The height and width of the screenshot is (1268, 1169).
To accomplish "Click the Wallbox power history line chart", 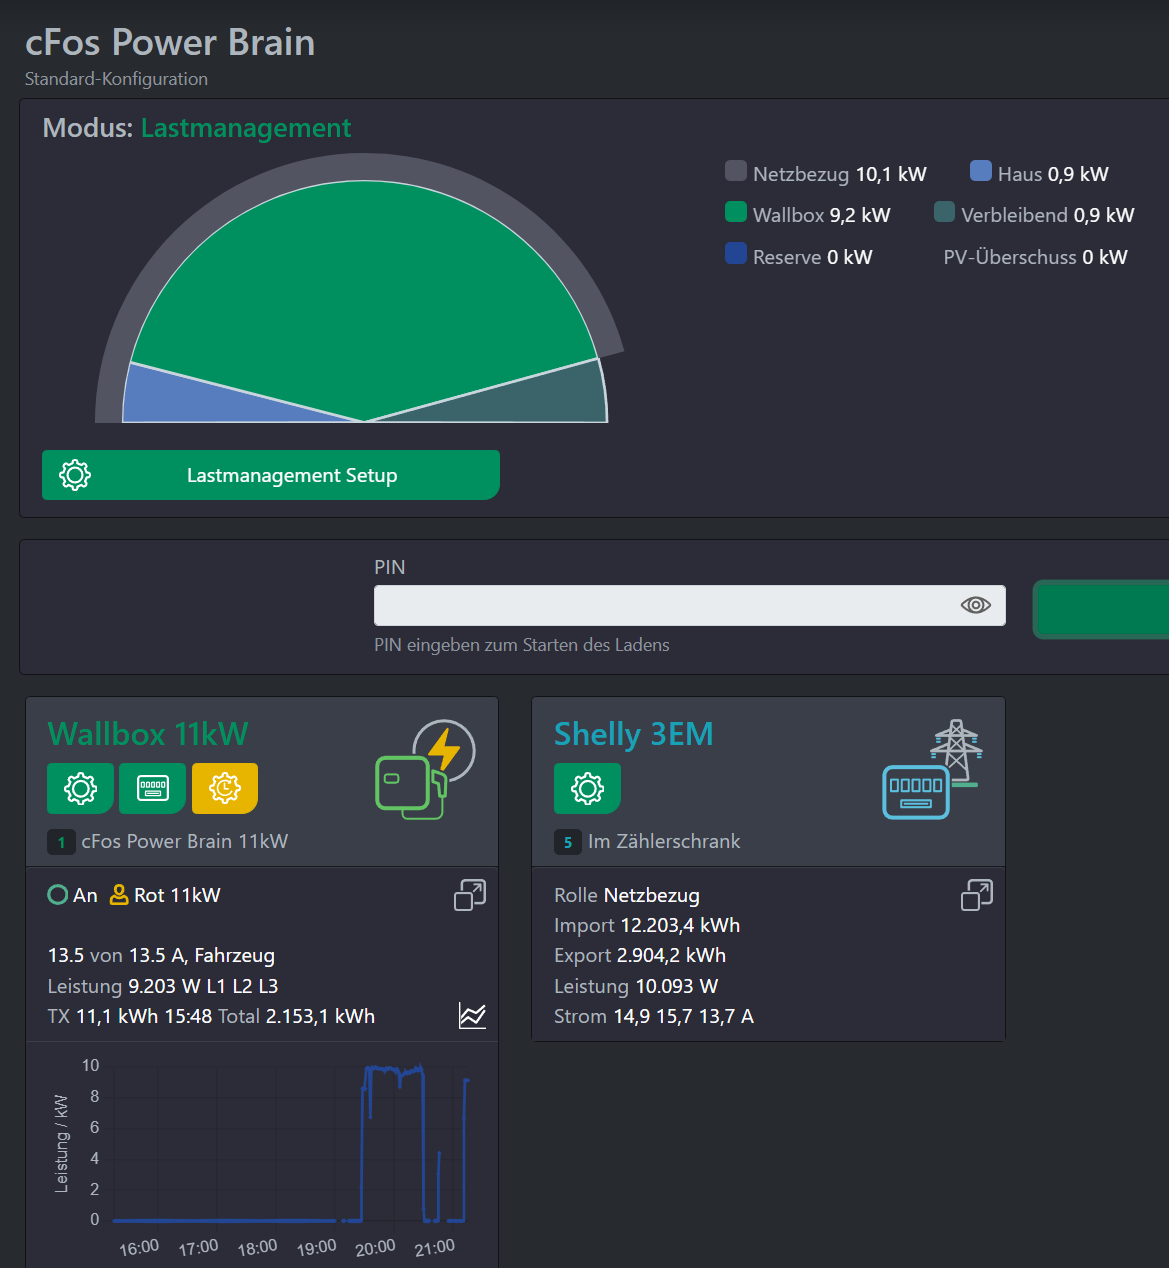I will pos(290,1145).
